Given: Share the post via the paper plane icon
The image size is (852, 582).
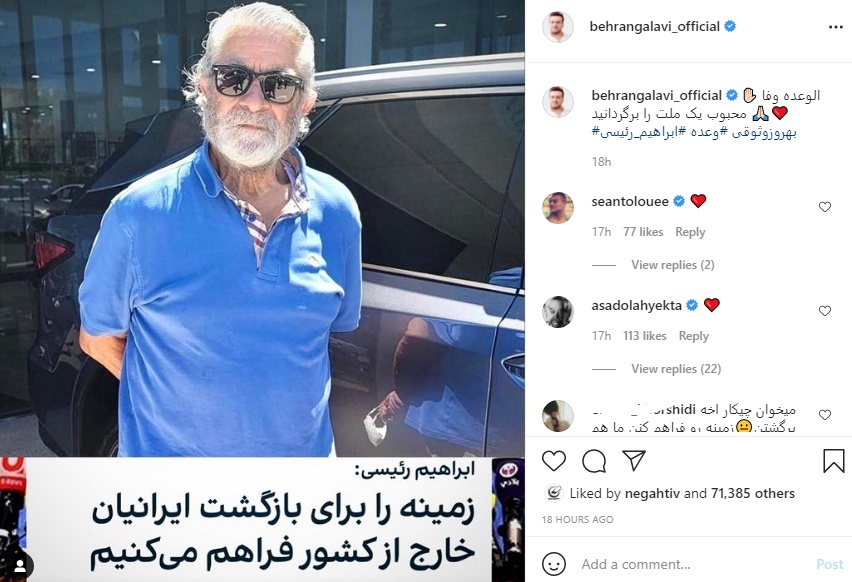Looking at the screenshot, I should 634,461.
